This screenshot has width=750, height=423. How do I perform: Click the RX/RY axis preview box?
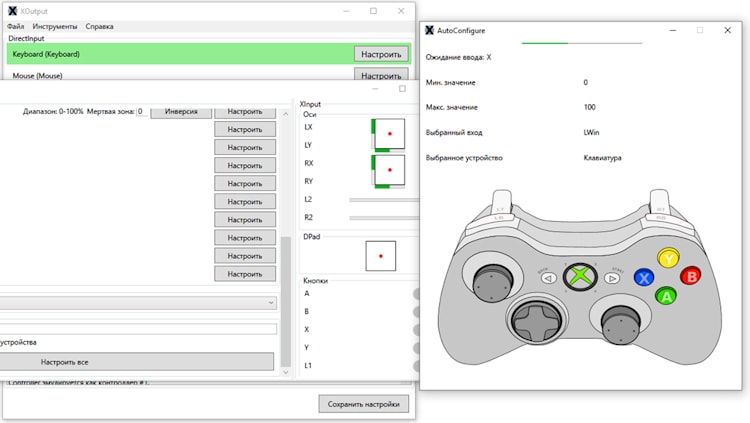click(x=388, y=171)
